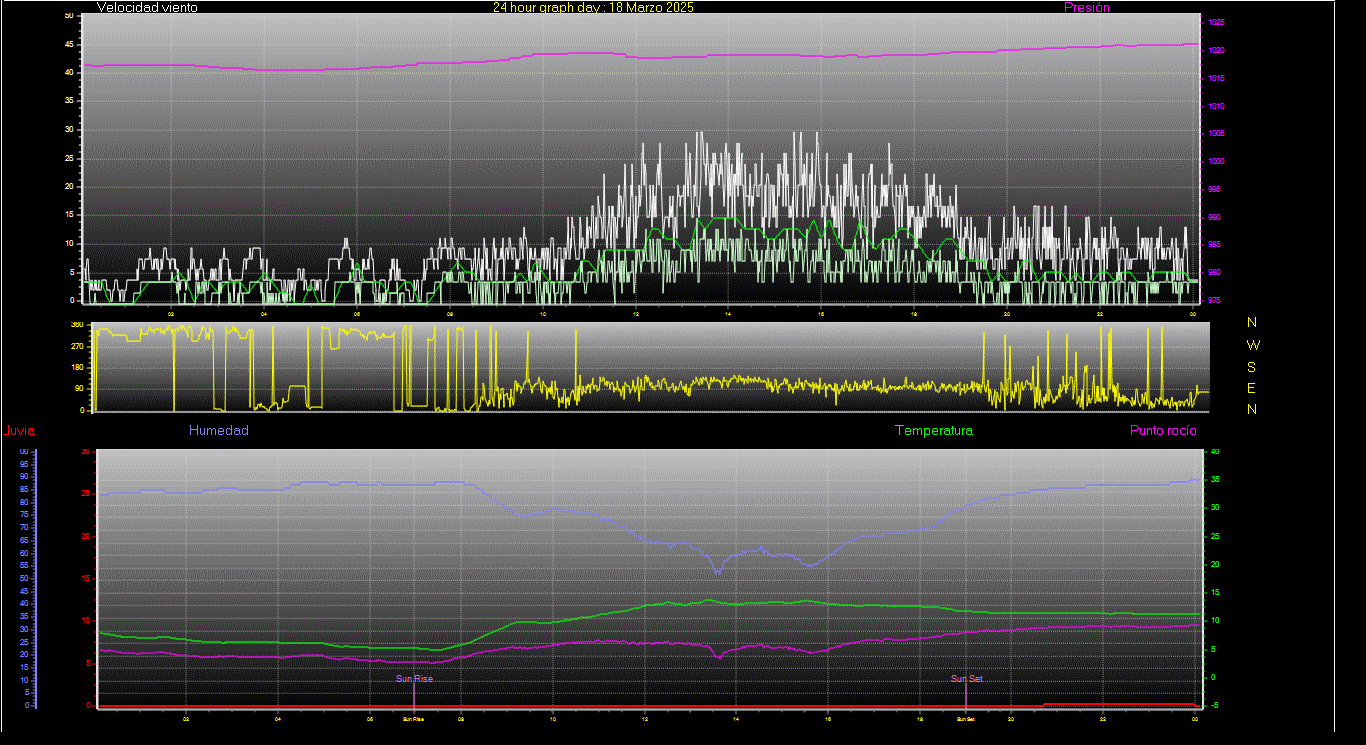Click the green '35' temperature axis value
This screenshot has height=745, width=1366.
pos(1214,480)
